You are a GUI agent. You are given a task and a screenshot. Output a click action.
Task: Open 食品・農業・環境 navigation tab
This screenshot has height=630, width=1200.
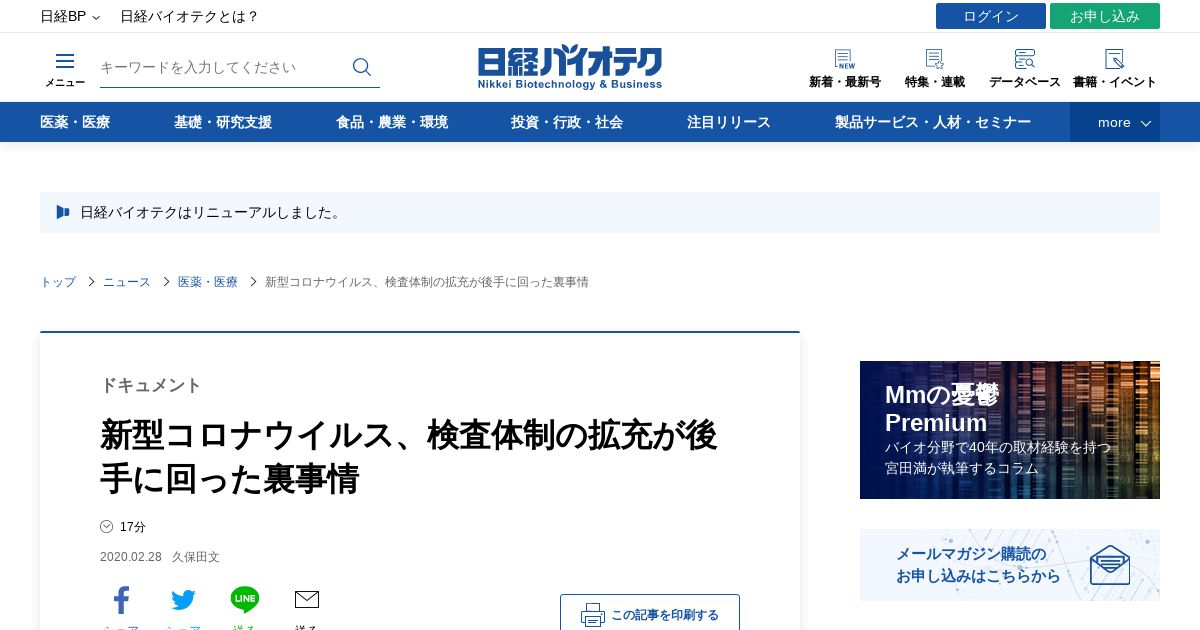pyautogui.click(x=392, y=122)
